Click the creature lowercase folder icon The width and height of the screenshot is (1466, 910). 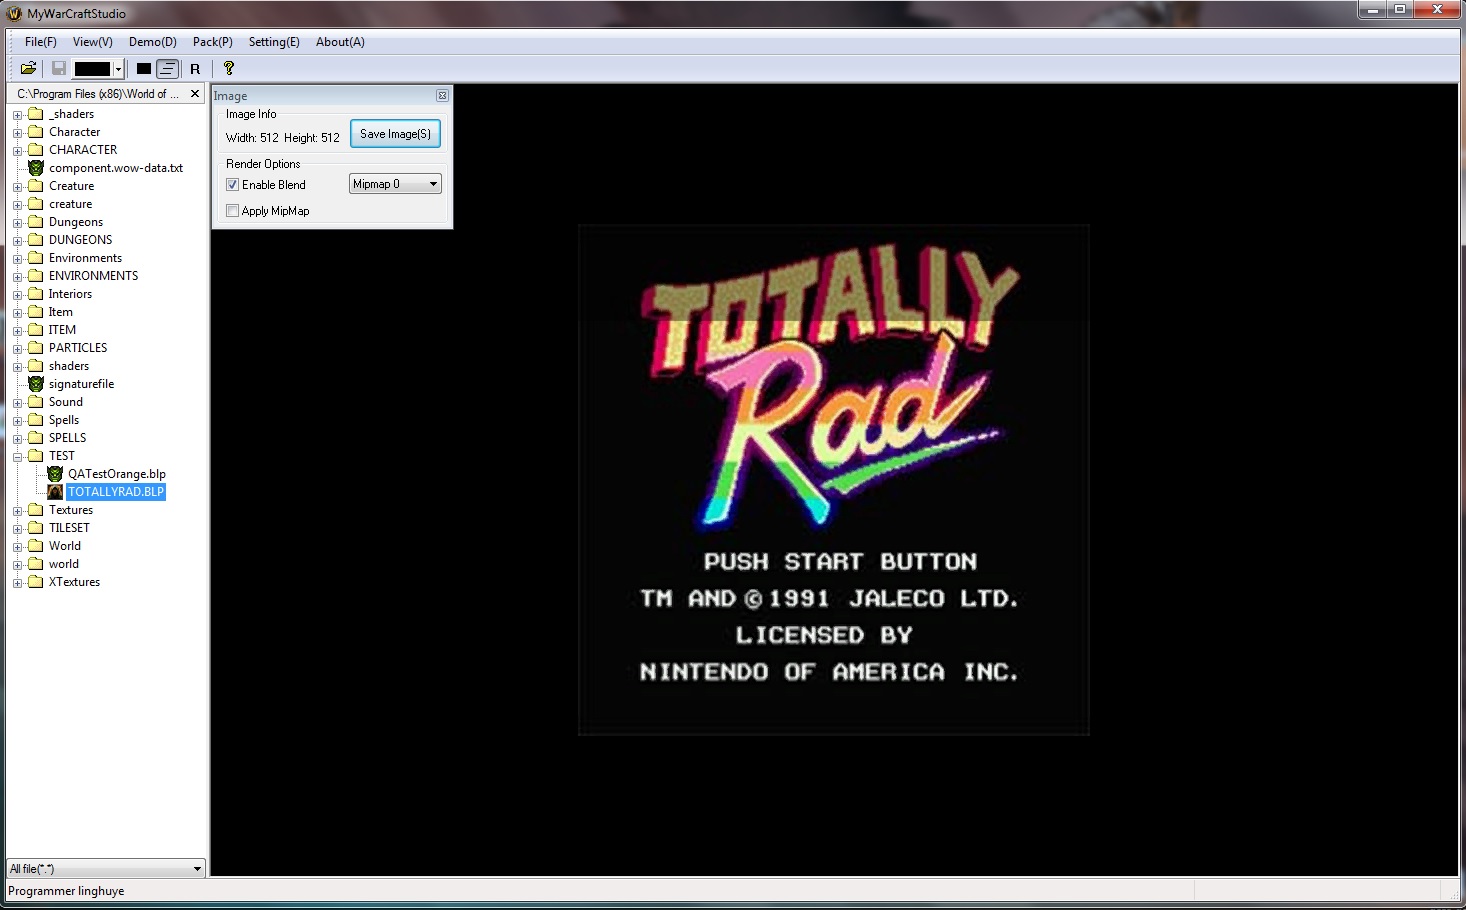pyautogui.click(x=36, y=204)
